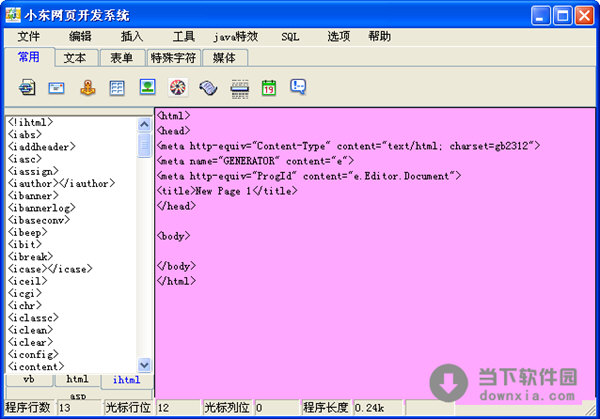
Task: Switch to the 特殊字符 tab
Action: (x=173, y=58)
